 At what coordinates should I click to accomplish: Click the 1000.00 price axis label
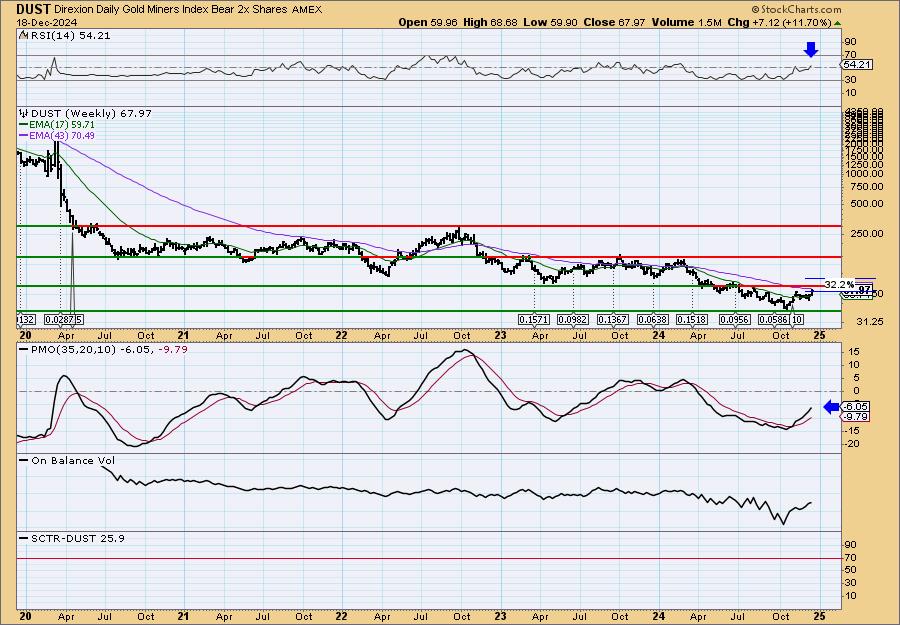pyautogui.click(x=864, y=173)
